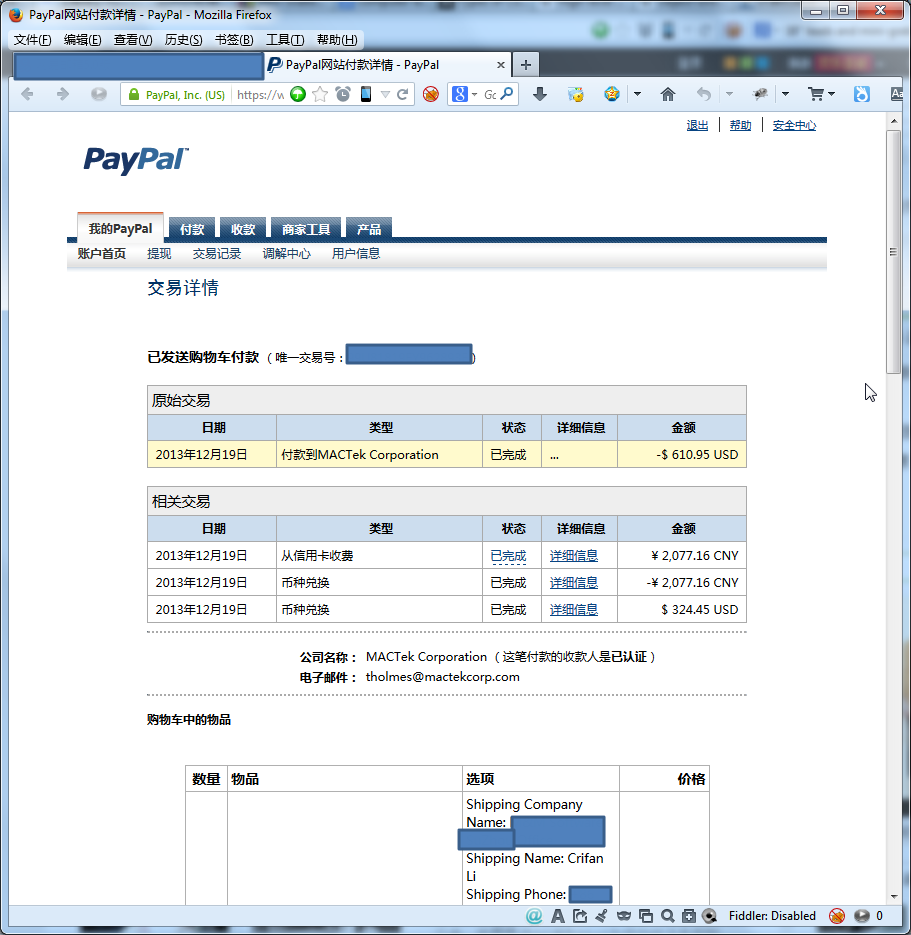Click the letter A icon in status bar
Viewport: 911px width, 935px height.
(x=557, y=916)
